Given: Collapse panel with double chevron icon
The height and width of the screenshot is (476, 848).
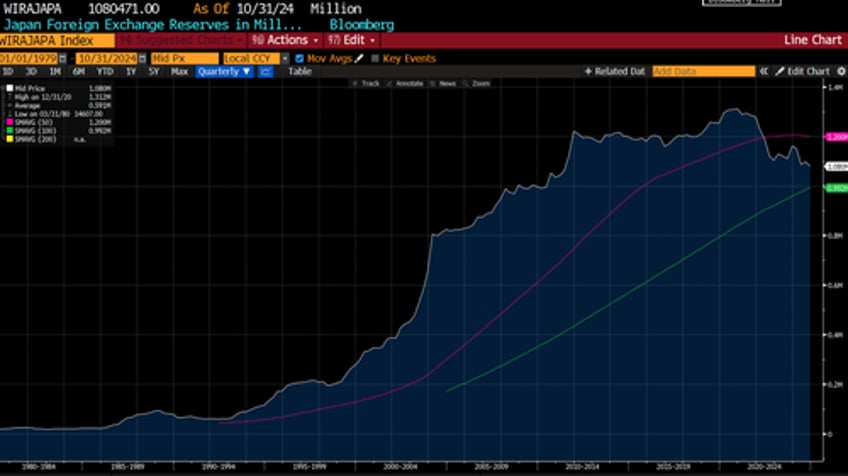Looking at the screenshot, I should (x=764, y=72).
